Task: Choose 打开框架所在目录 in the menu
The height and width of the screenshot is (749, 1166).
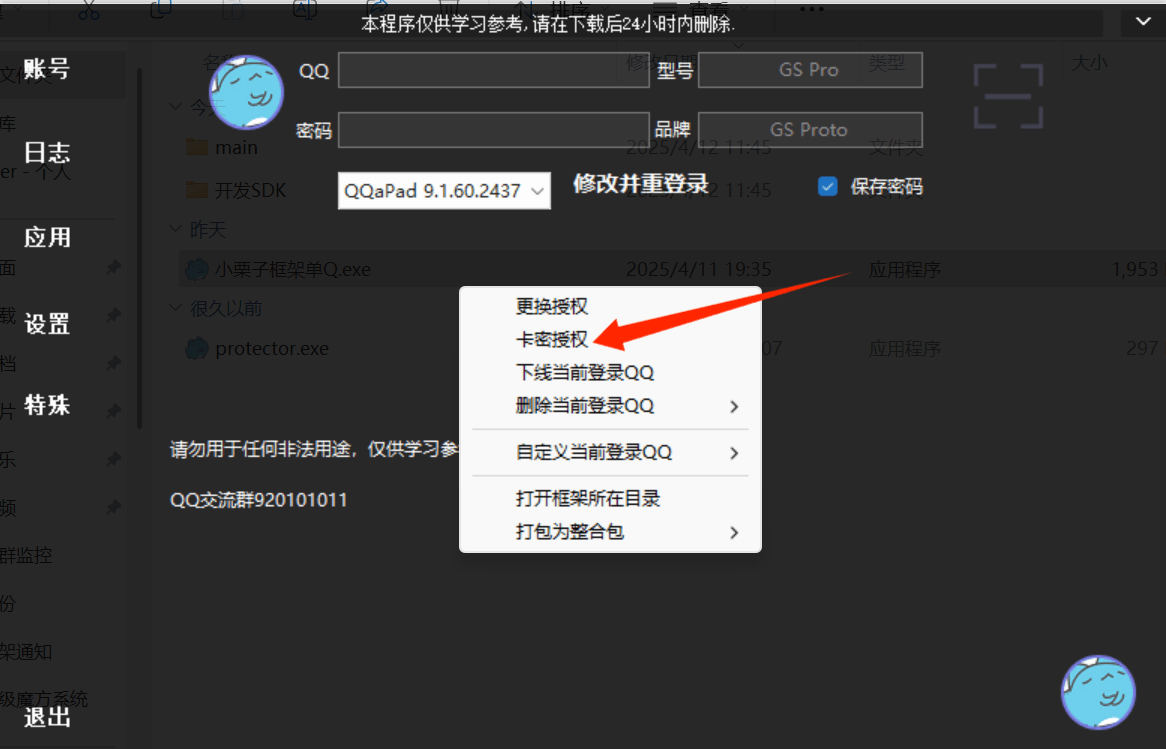Action: click(x=588, y=498)
